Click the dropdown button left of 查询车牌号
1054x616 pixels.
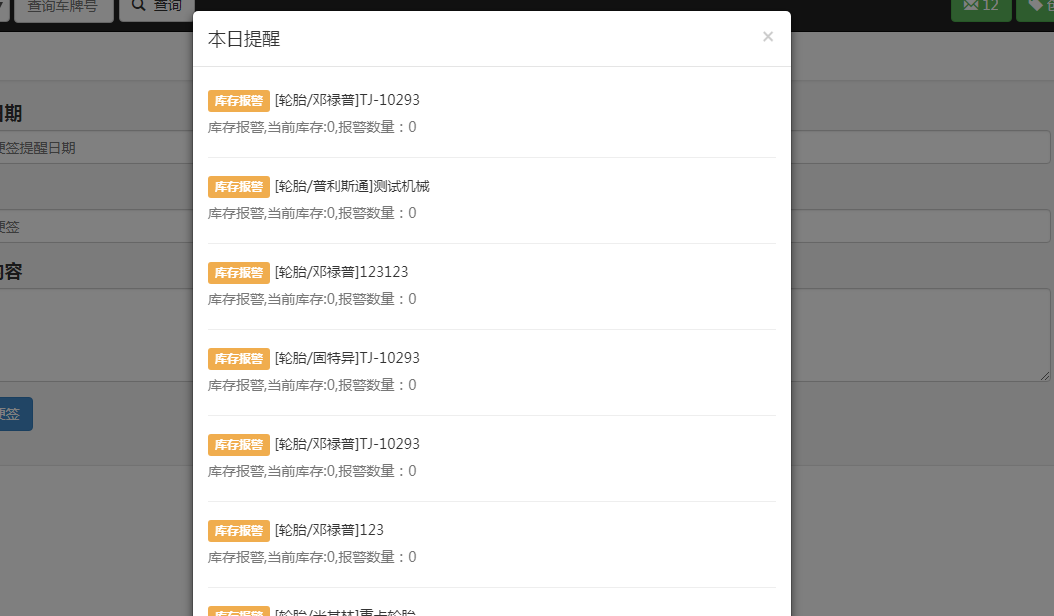pos(4,6)
